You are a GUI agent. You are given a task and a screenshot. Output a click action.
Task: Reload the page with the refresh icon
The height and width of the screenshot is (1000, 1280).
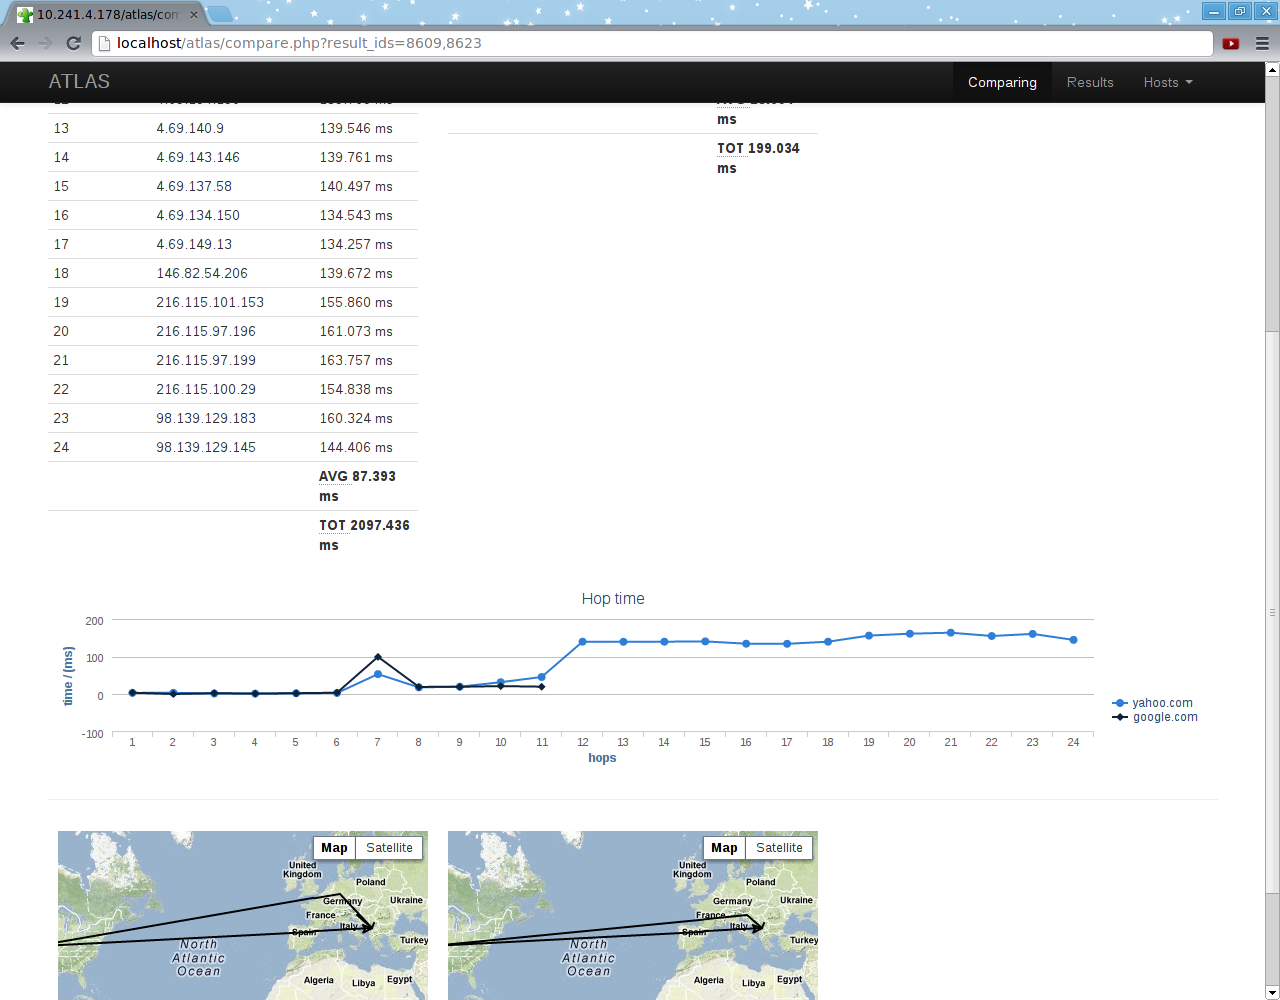[73, 43]
